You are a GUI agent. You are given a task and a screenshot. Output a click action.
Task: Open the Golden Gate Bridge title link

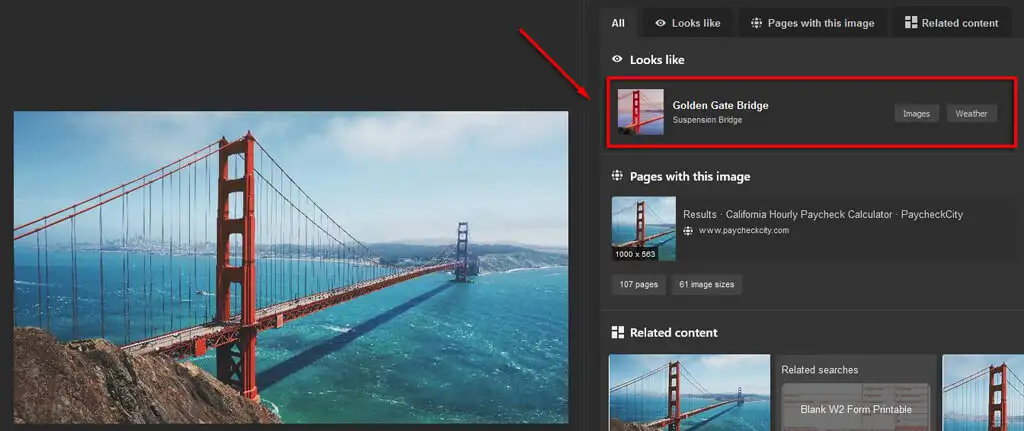(x=720, y=105)
